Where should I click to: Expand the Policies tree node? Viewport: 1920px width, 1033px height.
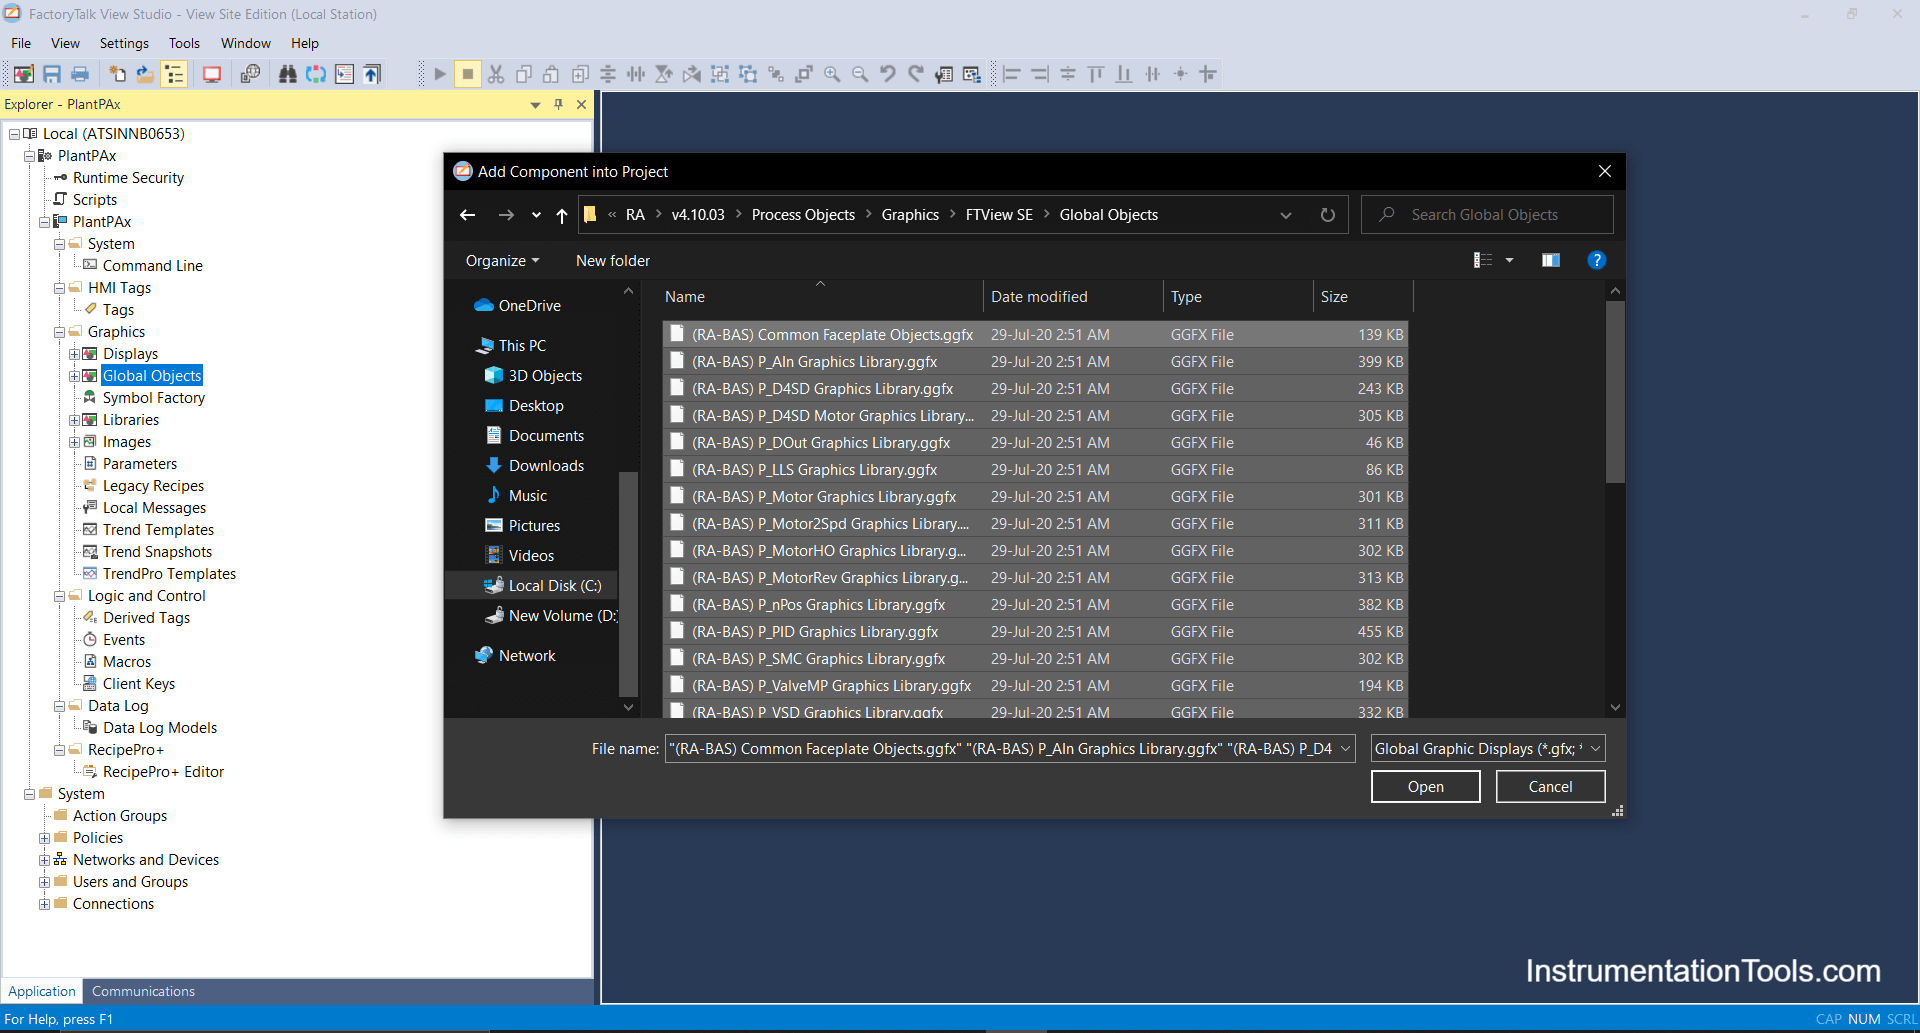pos(44,838)
